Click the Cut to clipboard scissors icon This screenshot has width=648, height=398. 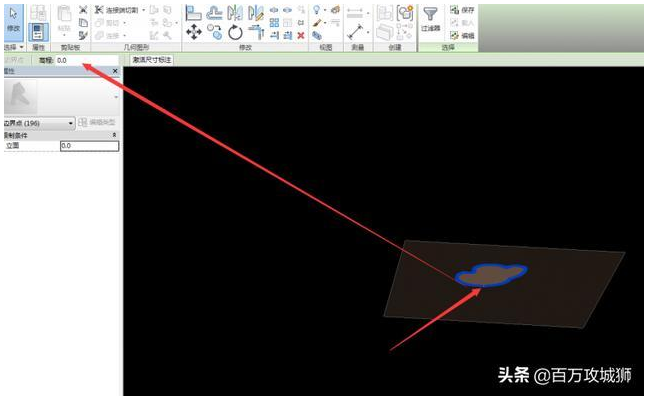(x=83, y=10)
